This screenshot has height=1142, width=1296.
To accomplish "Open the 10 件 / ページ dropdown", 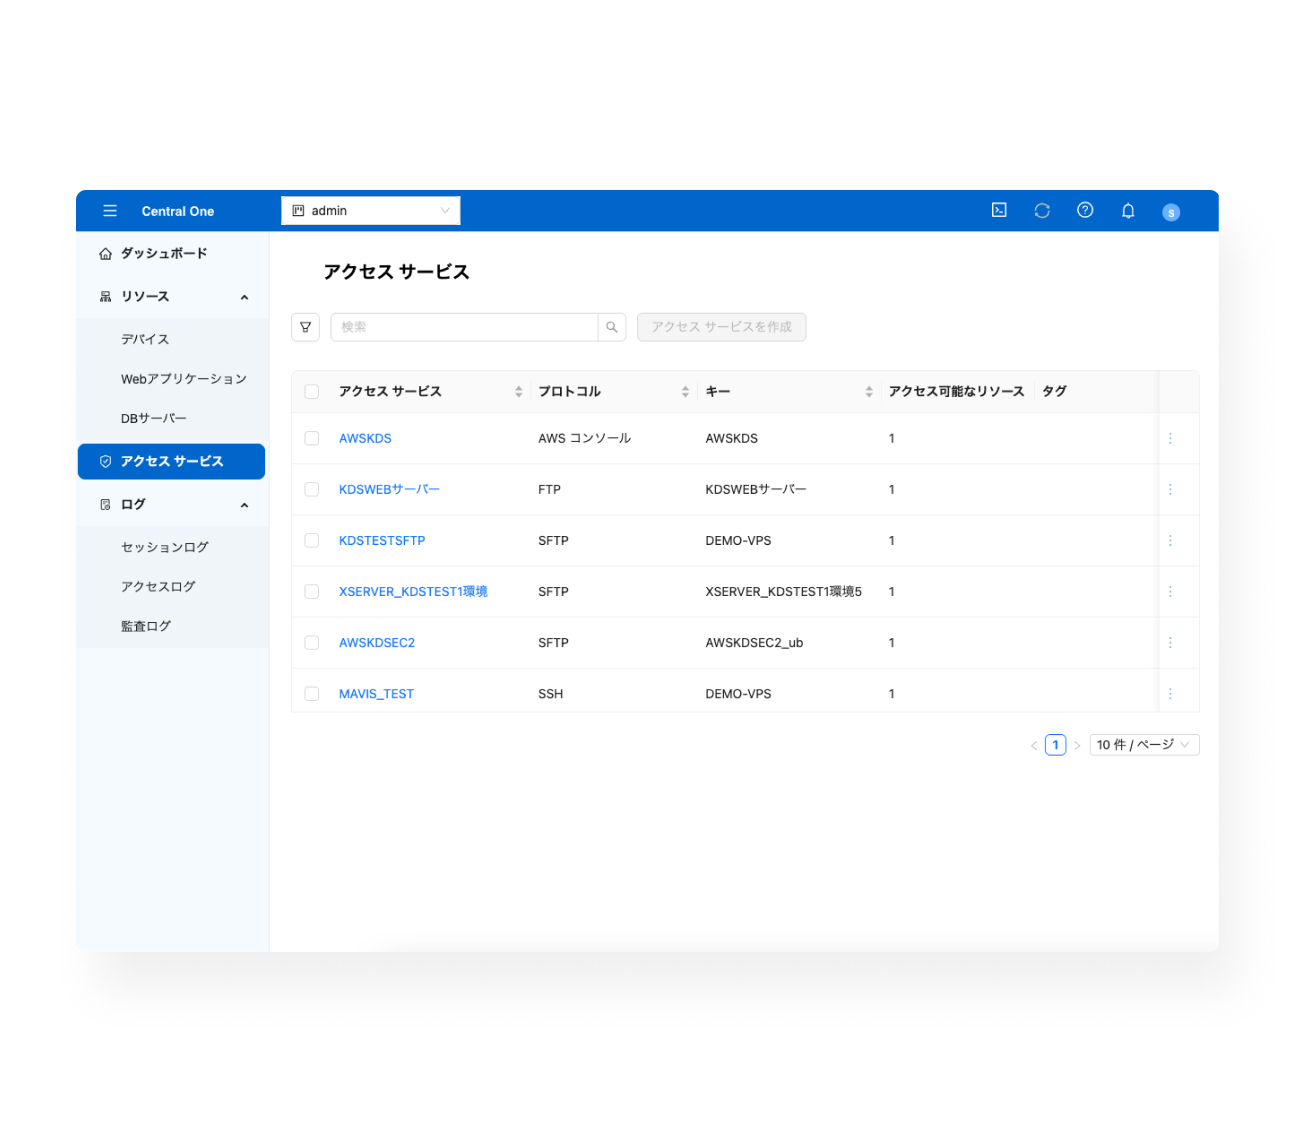I will (x=1143, y=745).
